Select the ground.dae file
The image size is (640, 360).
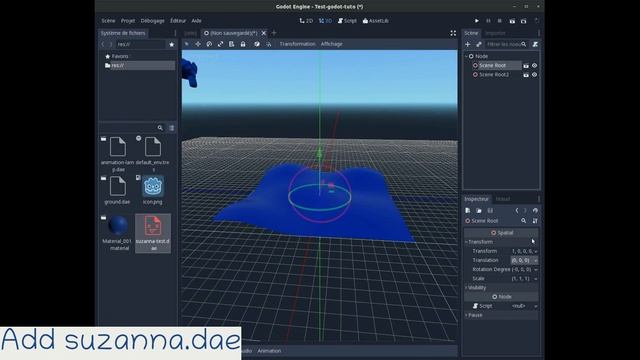click(x=118, y=190)
